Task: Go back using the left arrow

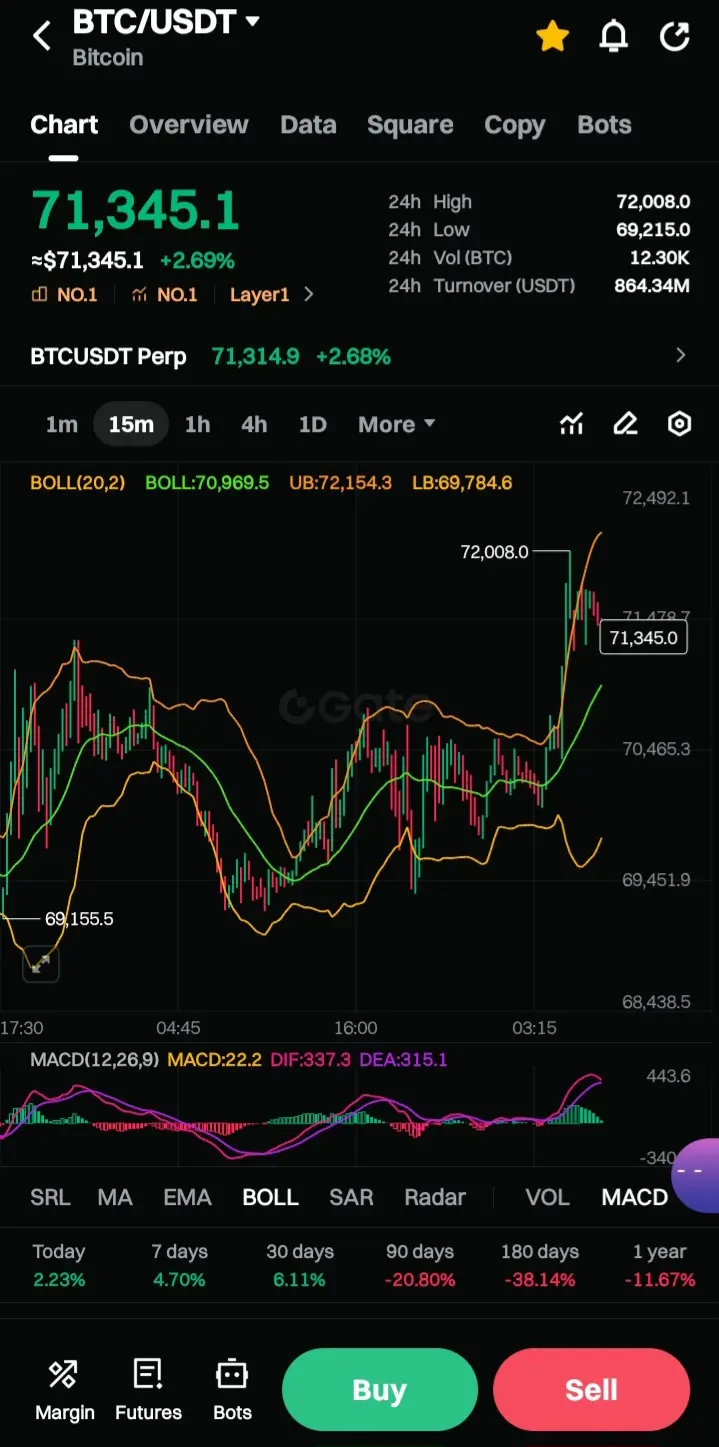Action: click(x=41, y=37)
